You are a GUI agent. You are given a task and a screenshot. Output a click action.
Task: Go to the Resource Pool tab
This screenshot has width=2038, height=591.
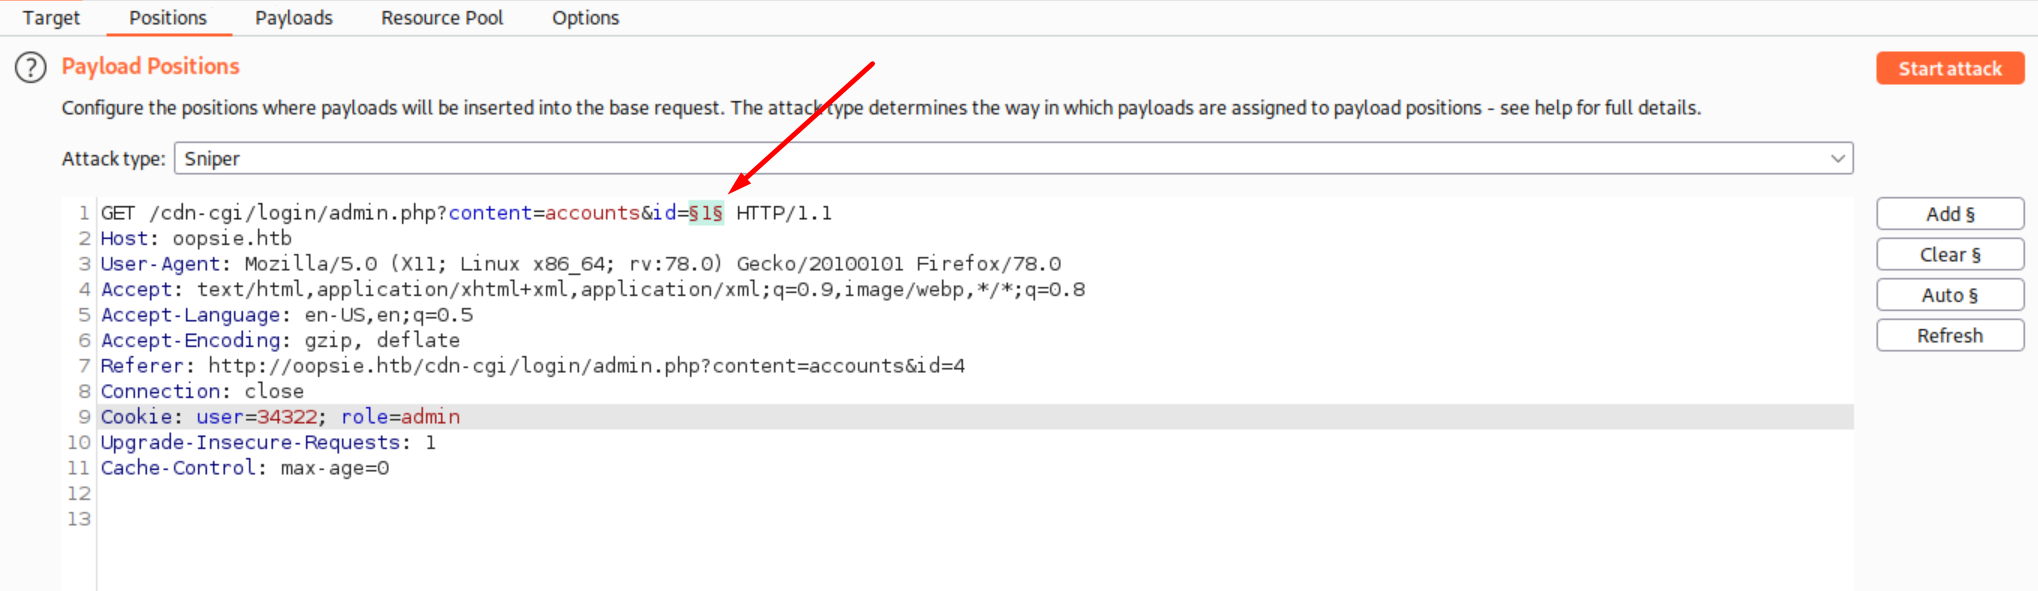pyautogui.click(x=442, y=18)
